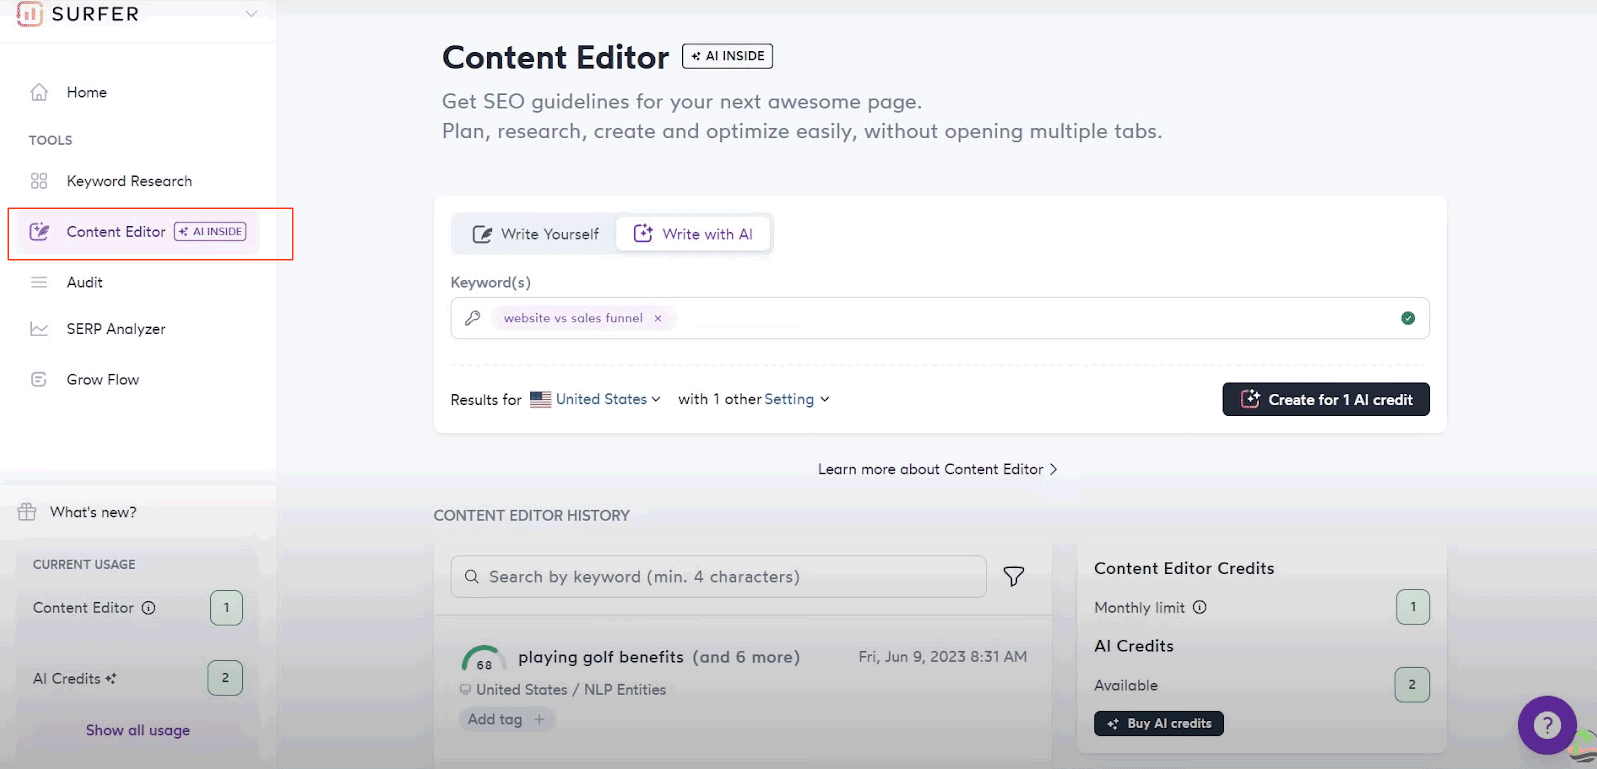The image size is (1597, 769).
Task: Click the plus icon beside Add tag
Action: (x=539, y=719)
